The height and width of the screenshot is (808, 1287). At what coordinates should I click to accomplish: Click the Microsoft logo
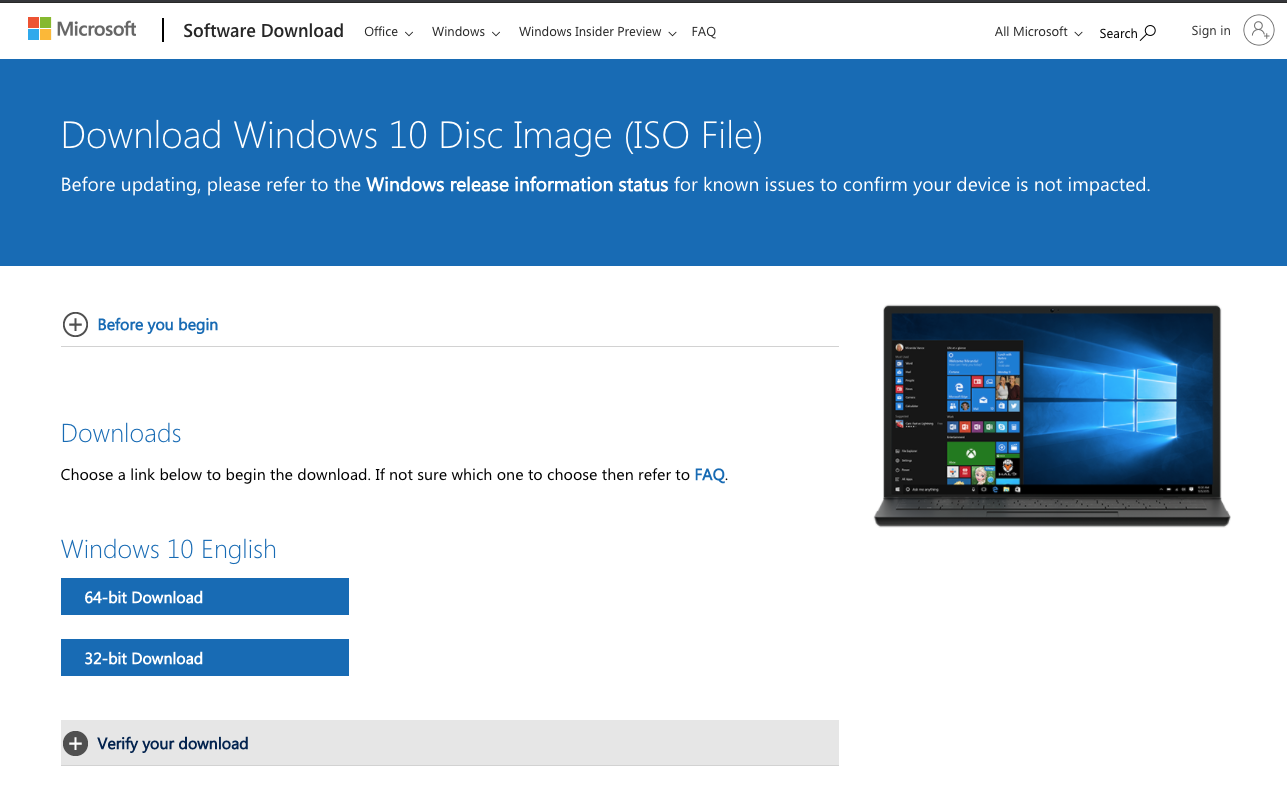[x=82, y=29]
